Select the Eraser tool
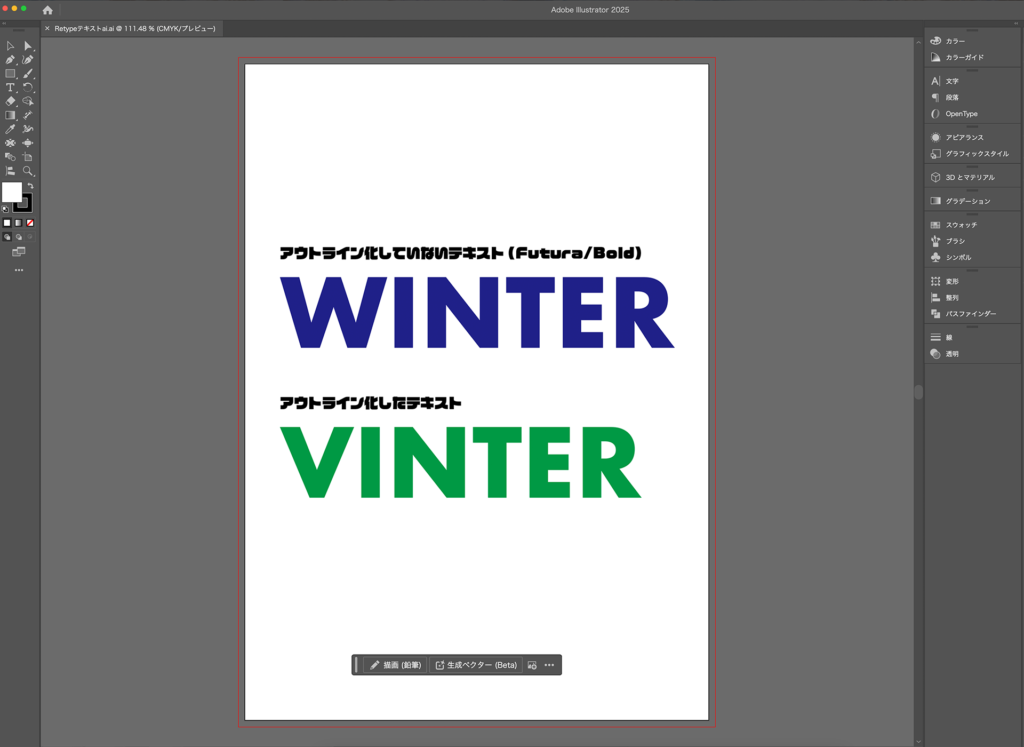This screenshot has width=1024, height=747. (10, 101)
